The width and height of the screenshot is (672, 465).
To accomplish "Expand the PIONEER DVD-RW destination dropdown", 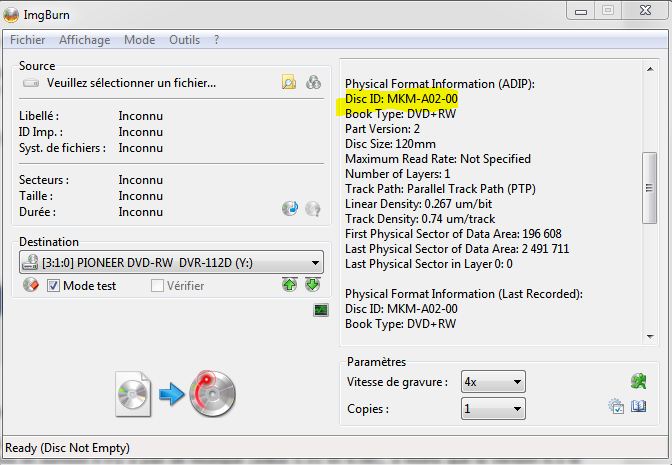I will coord(315,263).
